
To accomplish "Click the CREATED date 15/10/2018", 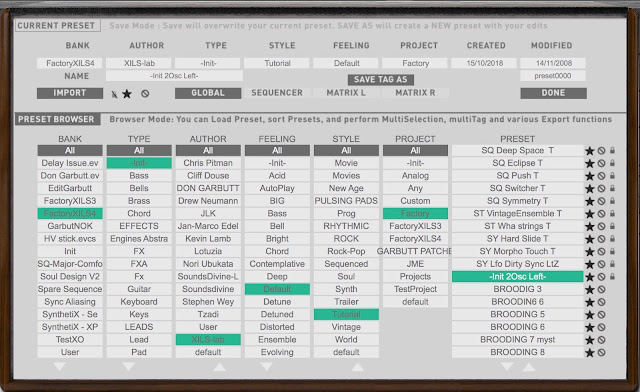I will [x=484, y=63].
